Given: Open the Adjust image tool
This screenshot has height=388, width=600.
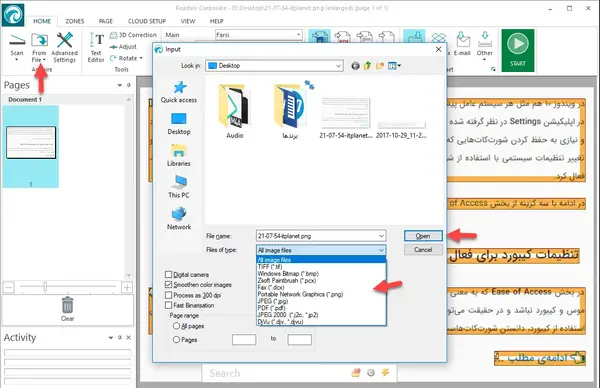Looking at the screenshot, I should (123, 47).
